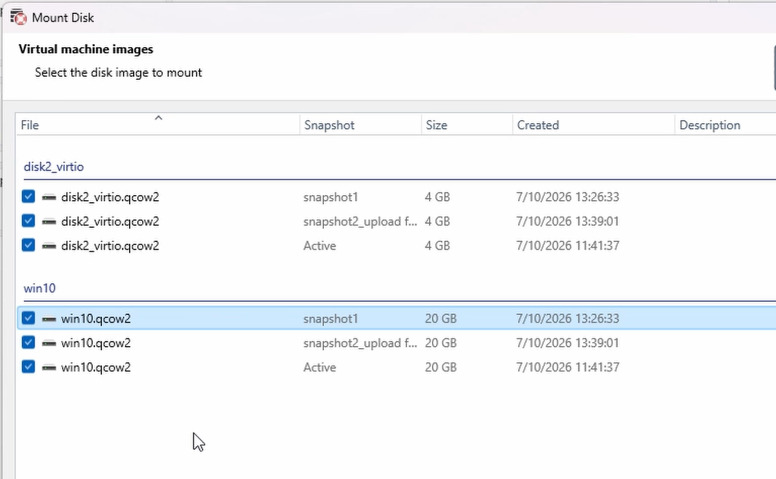The height and width of the screenshot is (479, 776).
Task: Click snapshot2_upload f... cell of win10.qcow2
Action: pos(360,343)
